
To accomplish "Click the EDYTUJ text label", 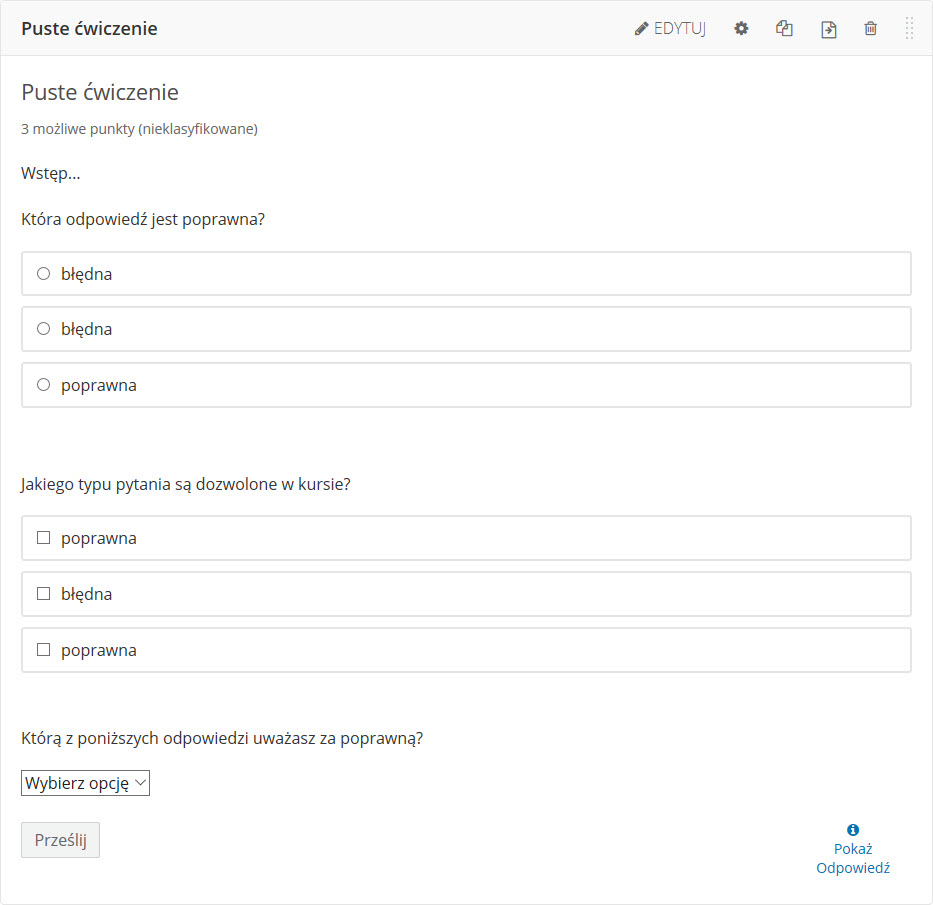I will (680, 29).
